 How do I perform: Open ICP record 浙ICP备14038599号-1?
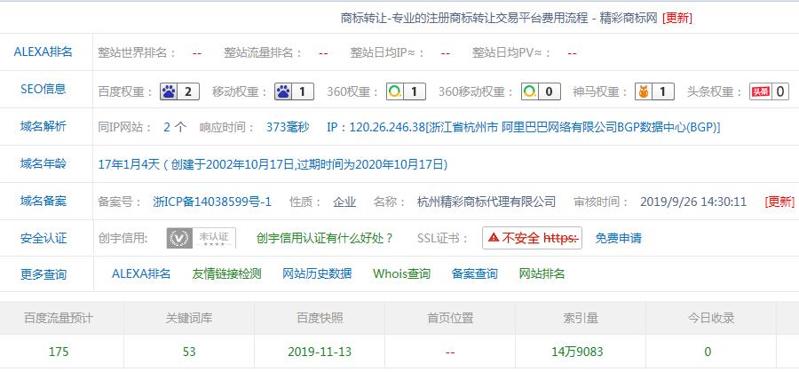click(x=212, y=202)
